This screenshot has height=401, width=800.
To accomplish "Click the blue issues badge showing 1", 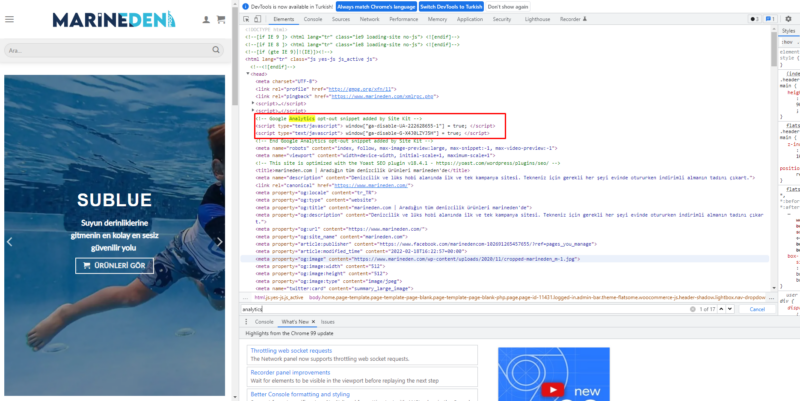I will point(770,19).
